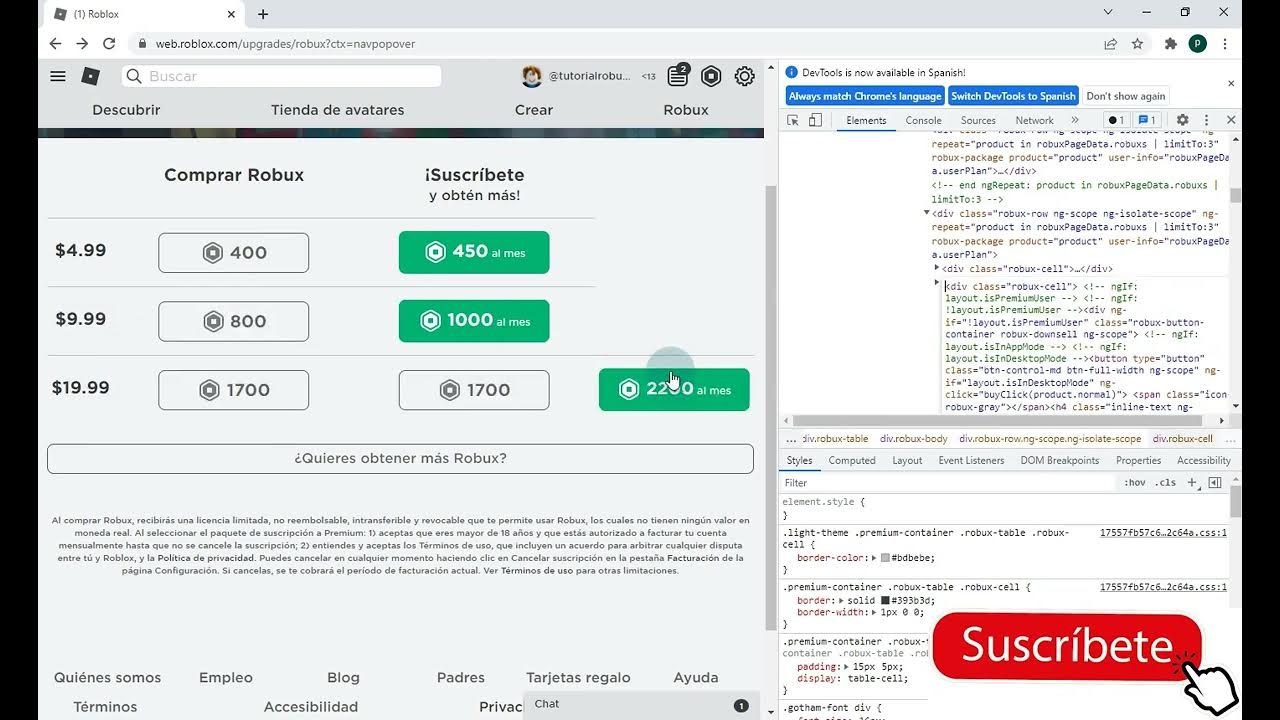Open Chrome profile avatar P
The height and width of the screenshot is (720, 1280).
[1197, 44]
